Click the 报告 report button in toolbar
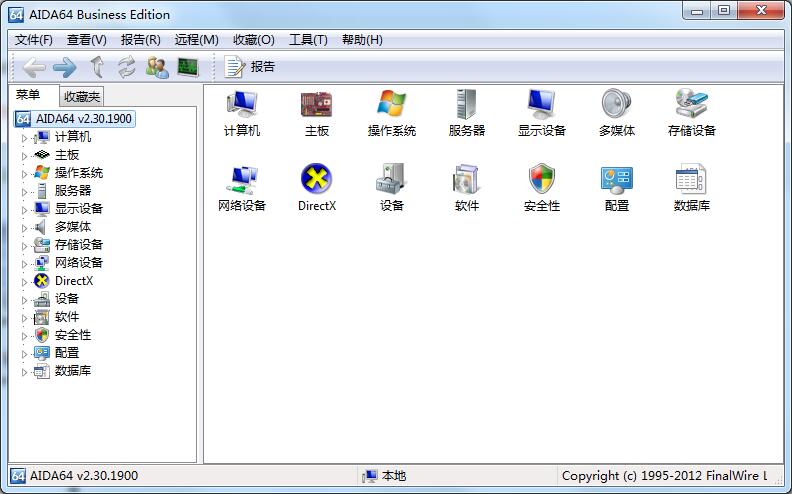Viewport: 792px width, 494px height. click(x=249, y=67)
